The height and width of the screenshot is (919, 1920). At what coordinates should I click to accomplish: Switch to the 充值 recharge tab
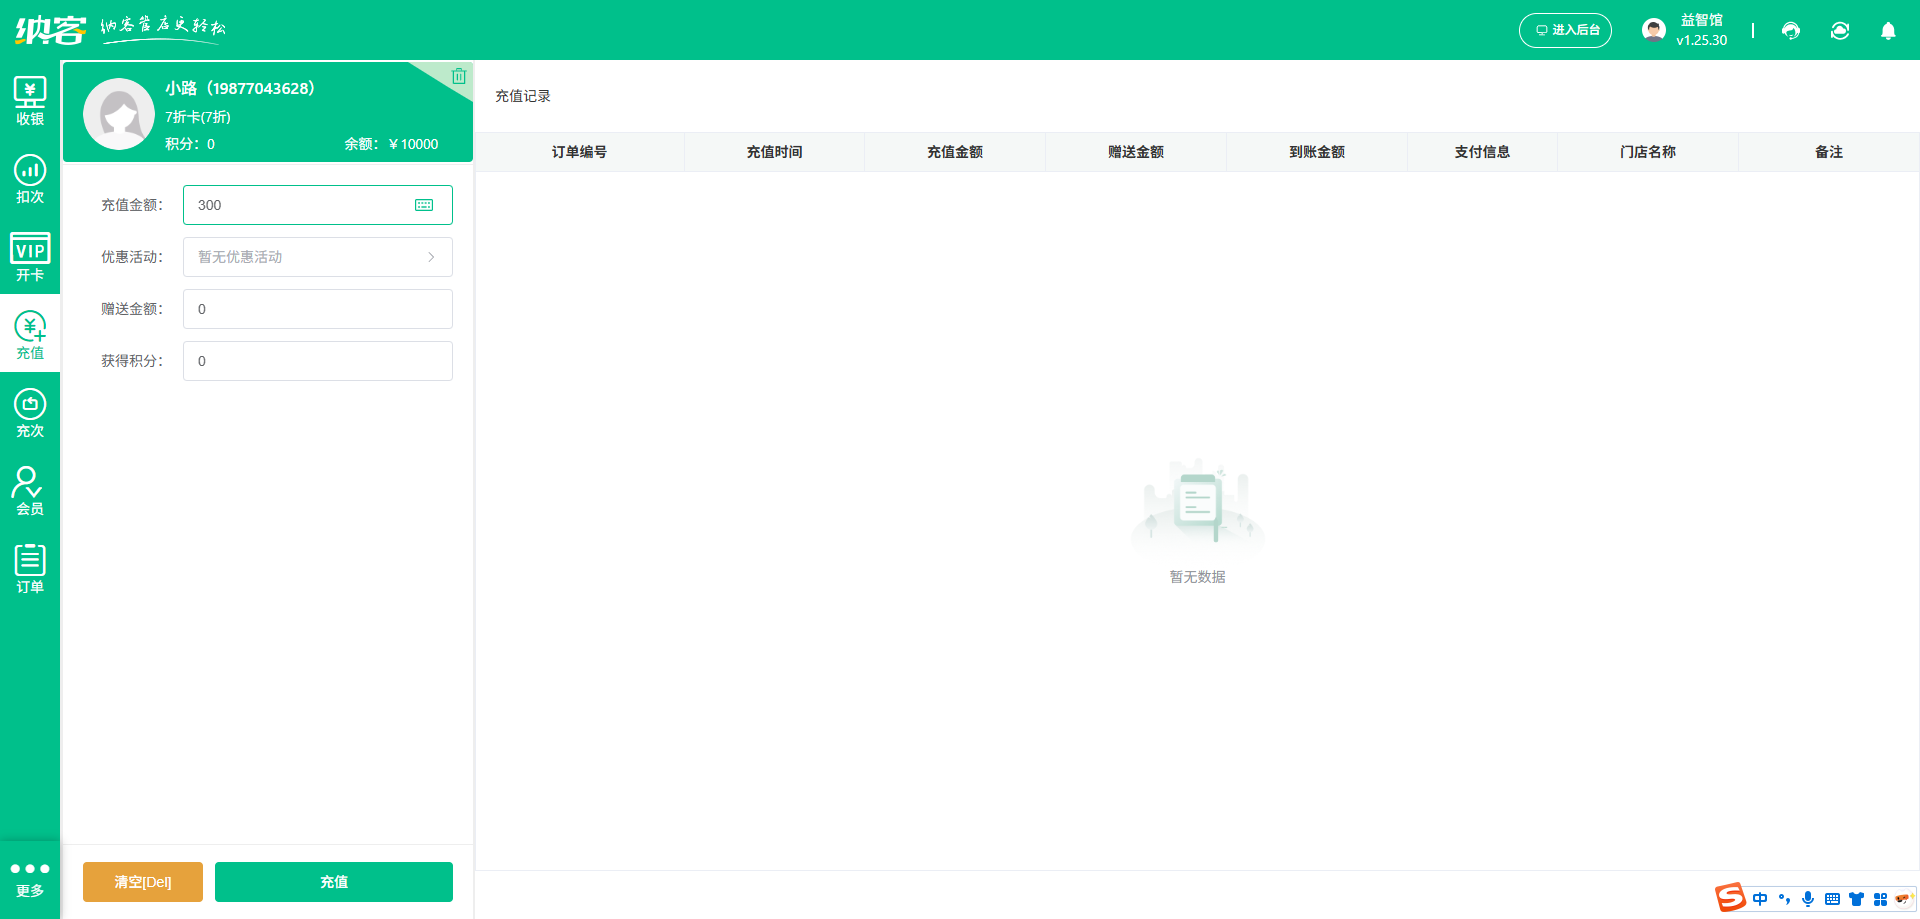pos(30,335)
